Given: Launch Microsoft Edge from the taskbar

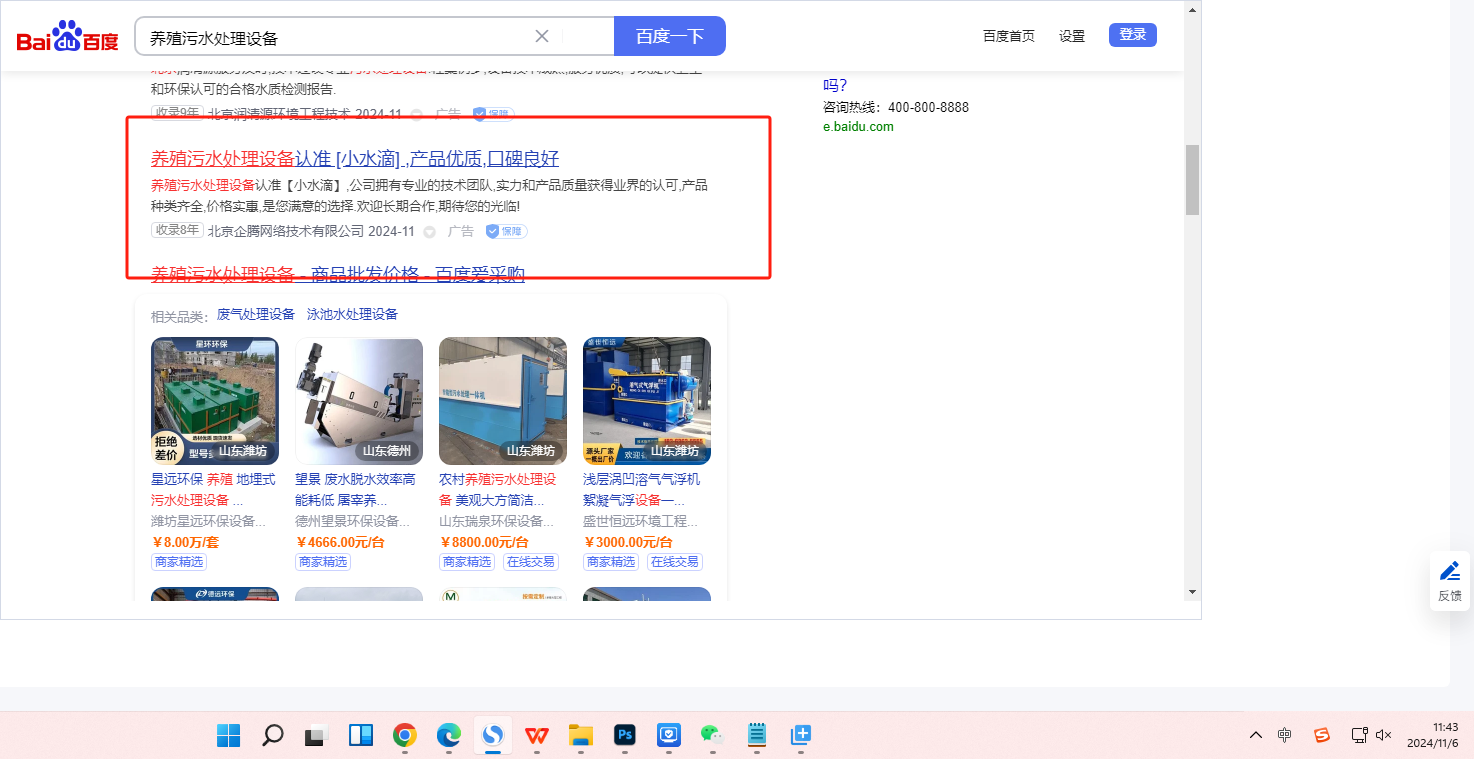Looking at the screenshot, I should tap(449, 735).
